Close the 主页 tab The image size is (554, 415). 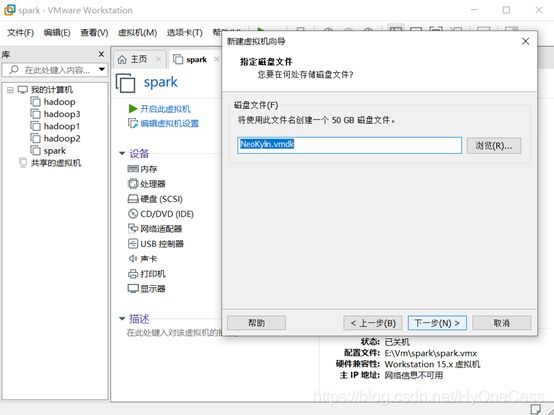point(159,59)
